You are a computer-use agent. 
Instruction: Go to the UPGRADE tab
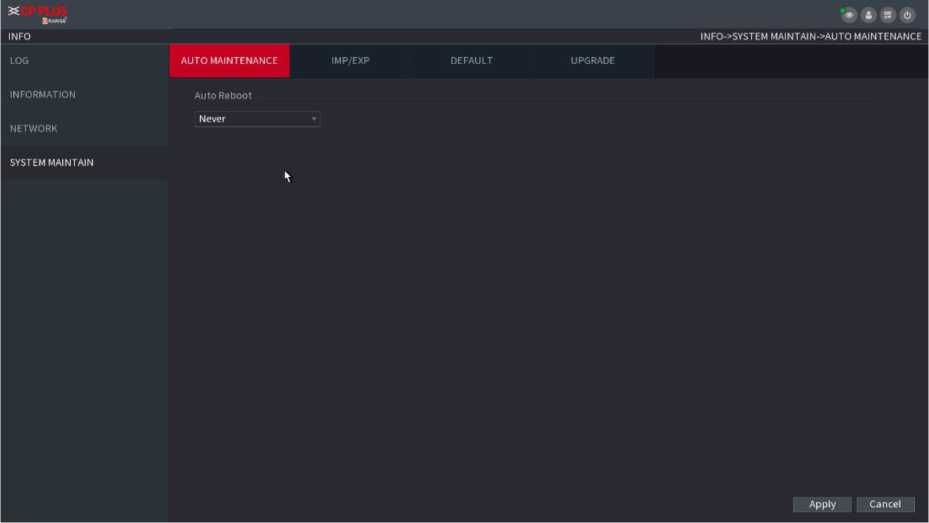point(592,61)
